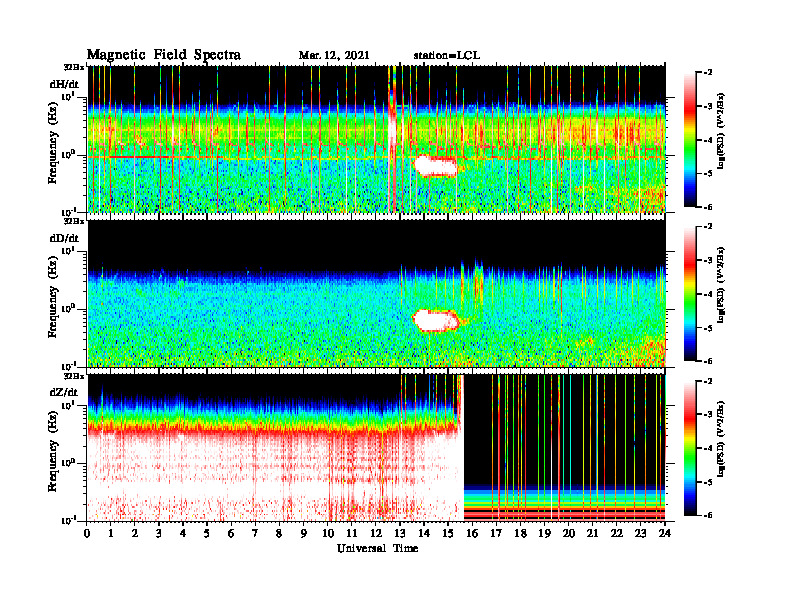Click the log(PSD) label of the top color bar

[720, 131]
